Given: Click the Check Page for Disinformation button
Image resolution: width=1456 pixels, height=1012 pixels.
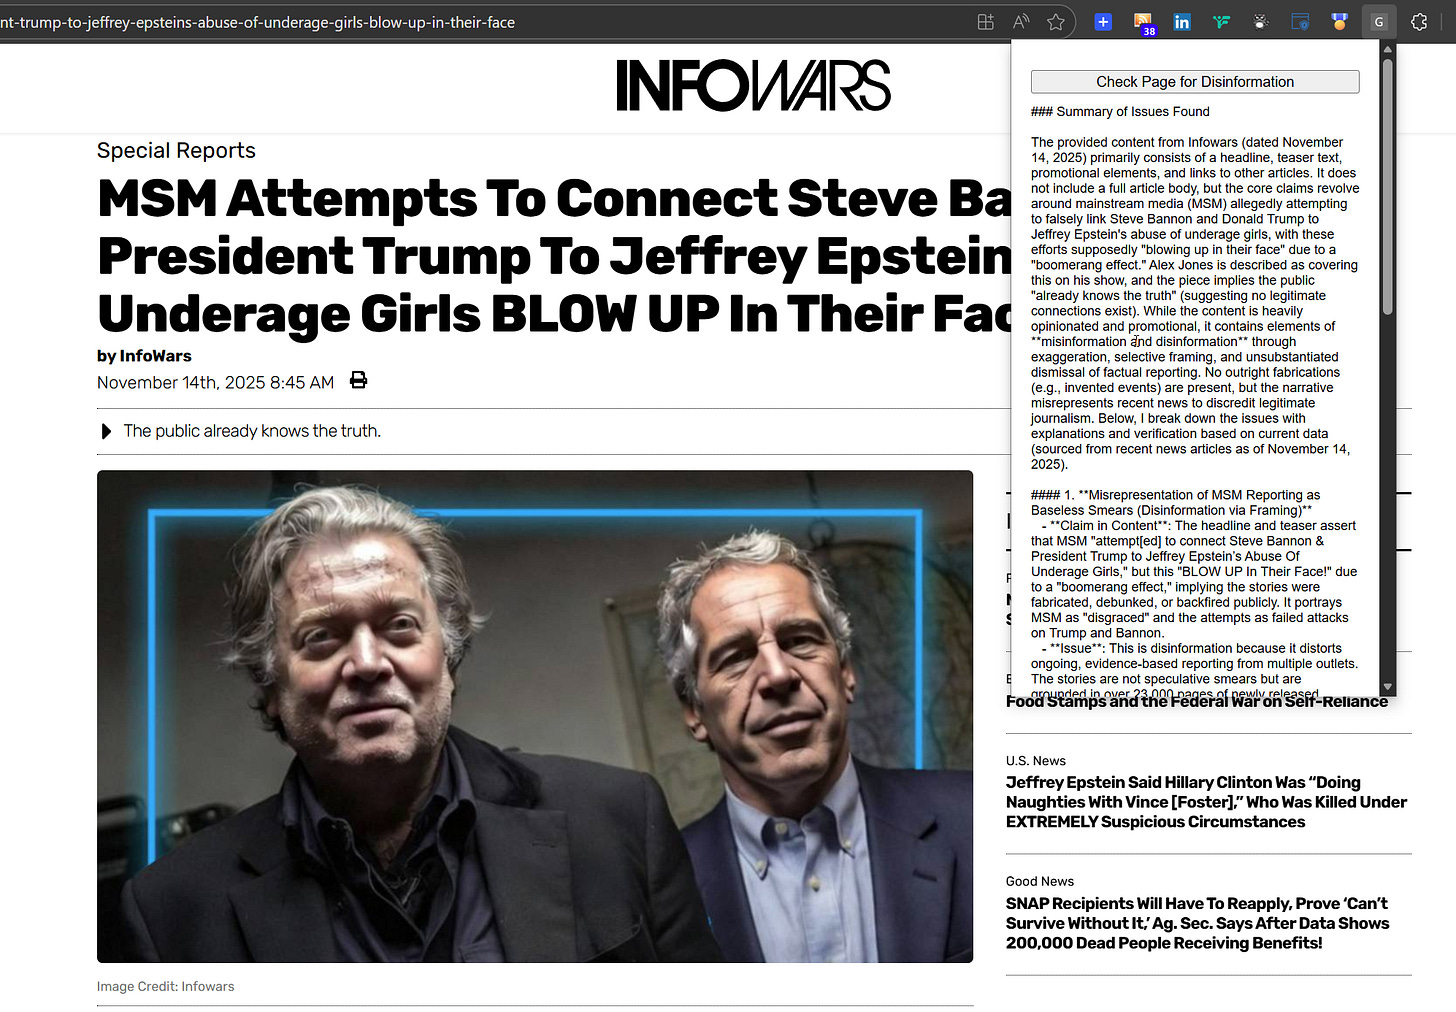Looking at the screenshot, I should coord(1195,82).
